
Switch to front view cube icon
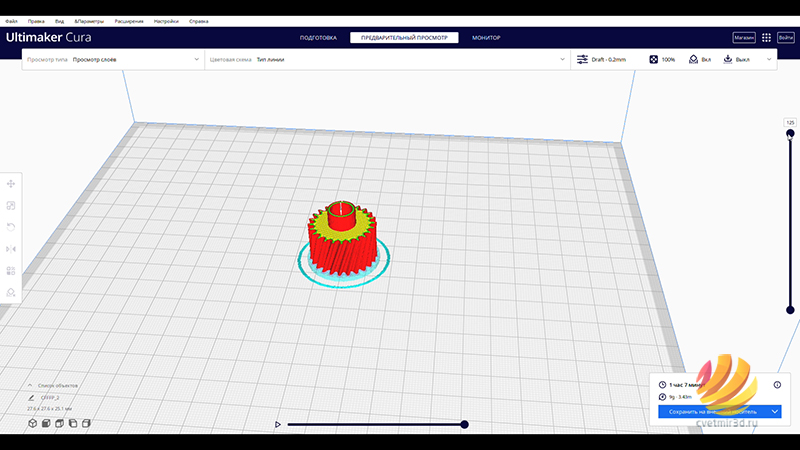46,423
